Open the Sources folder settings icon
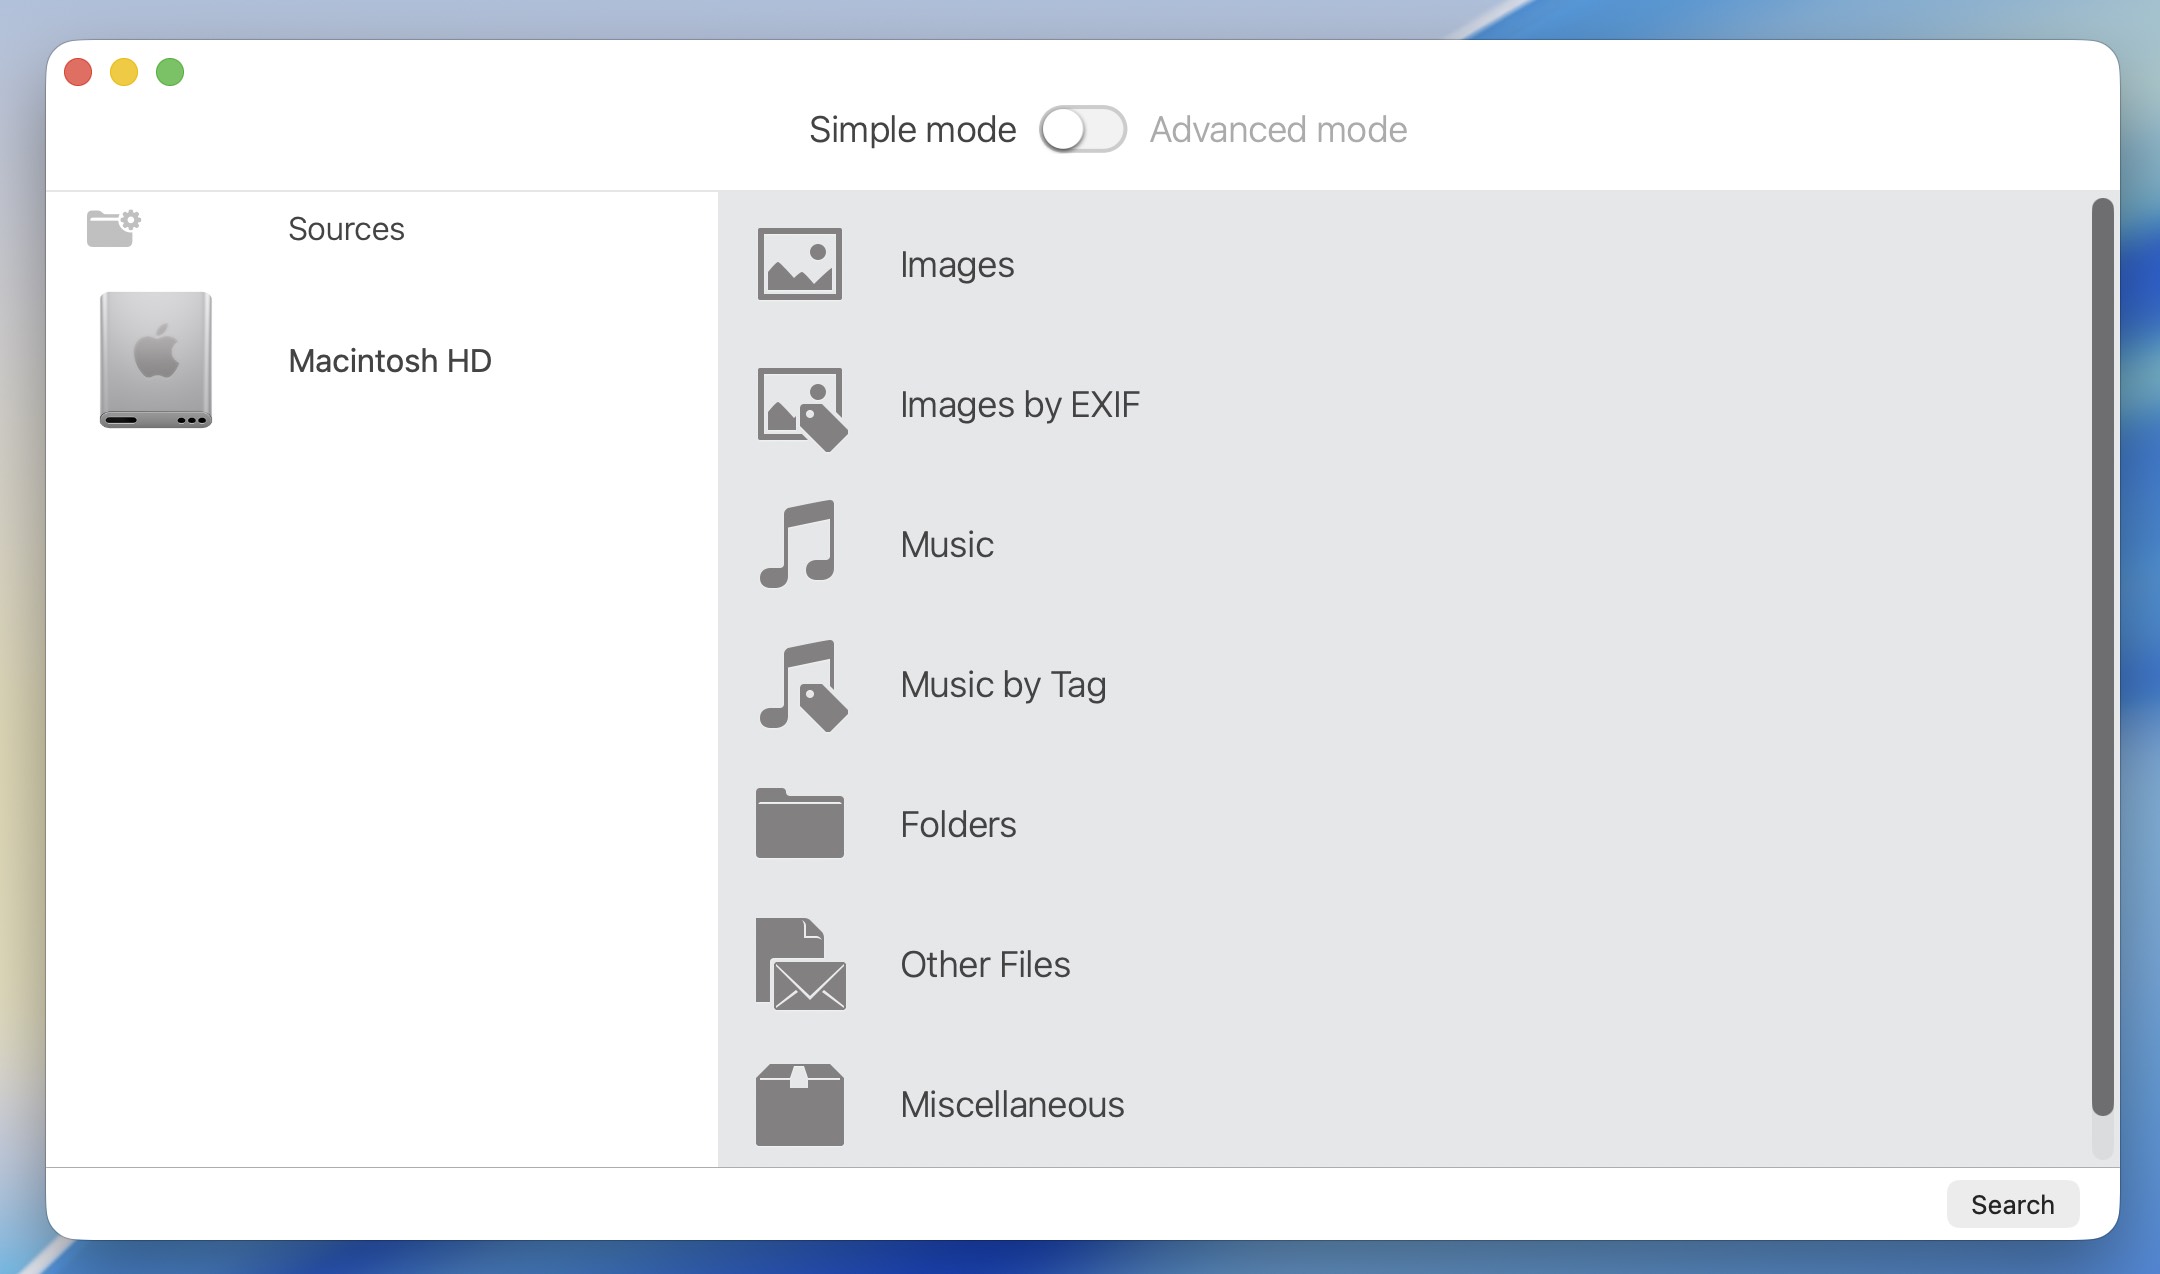The image size is (2160, 1274). pos(113,228)
